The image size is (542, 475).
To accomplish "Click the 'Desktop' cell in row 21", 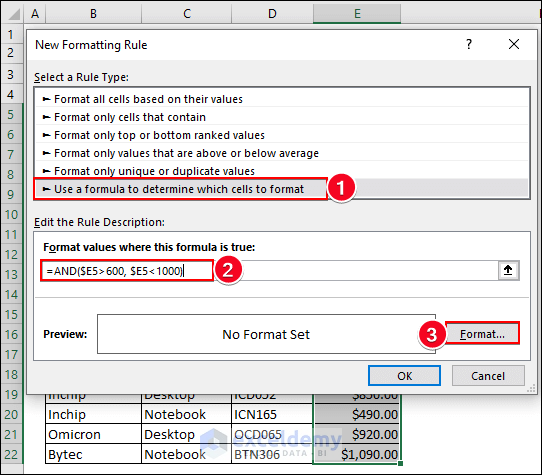I will point(186,434).
